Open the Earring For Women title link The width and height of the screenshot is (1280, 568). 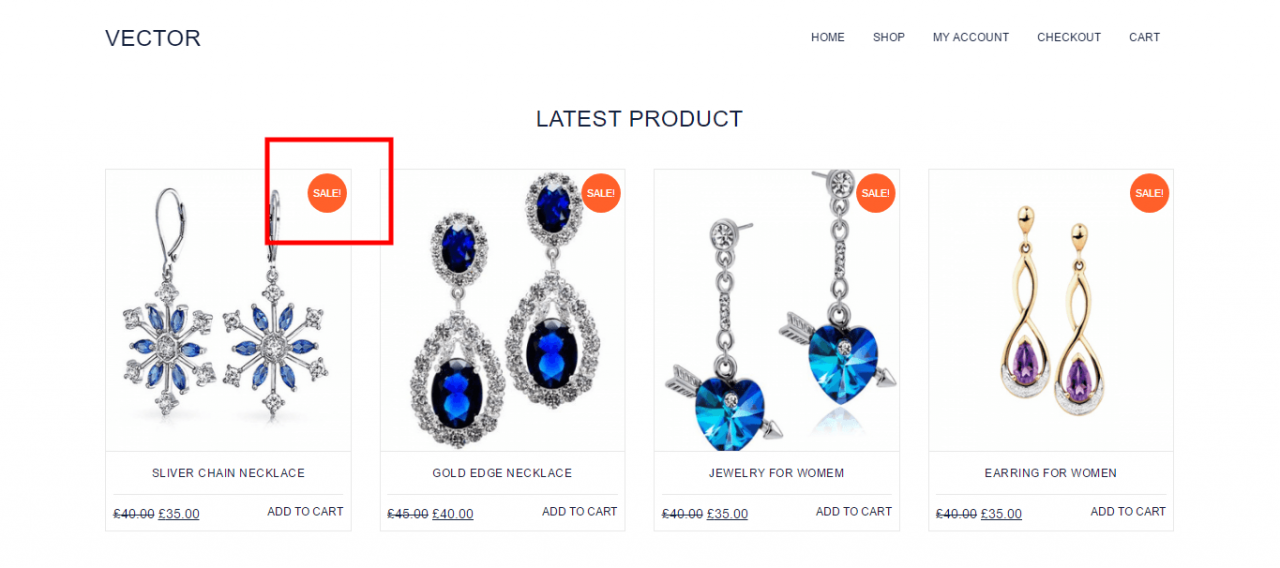pos(1051,473)
